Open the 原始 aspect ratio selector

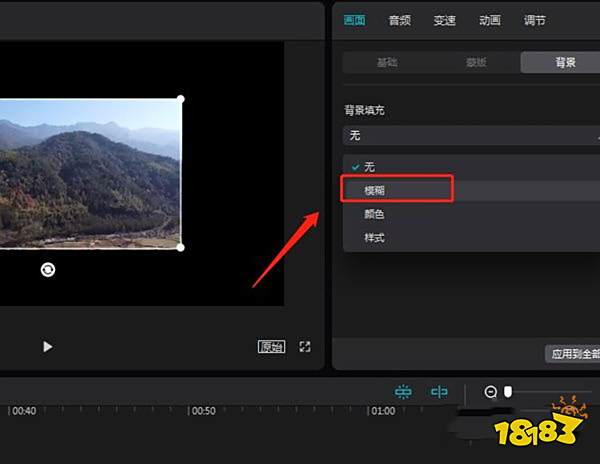271,347
